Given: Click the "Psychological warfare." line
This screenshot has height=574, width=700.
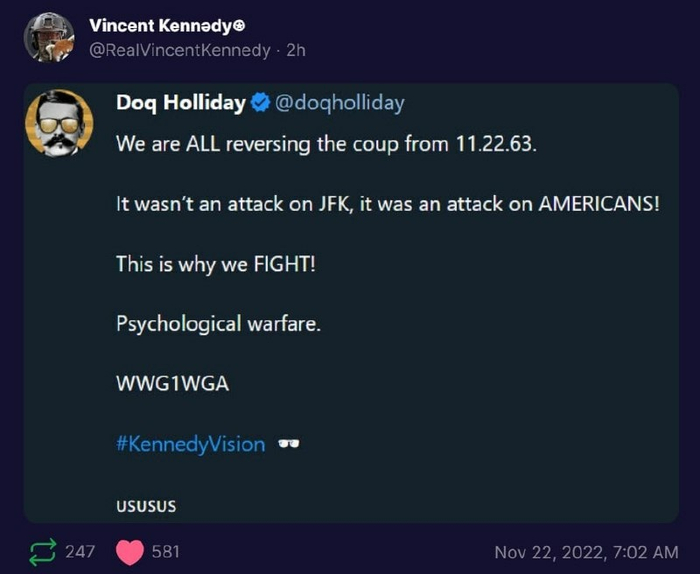Looking at the screenshot, I should (218, 324).
